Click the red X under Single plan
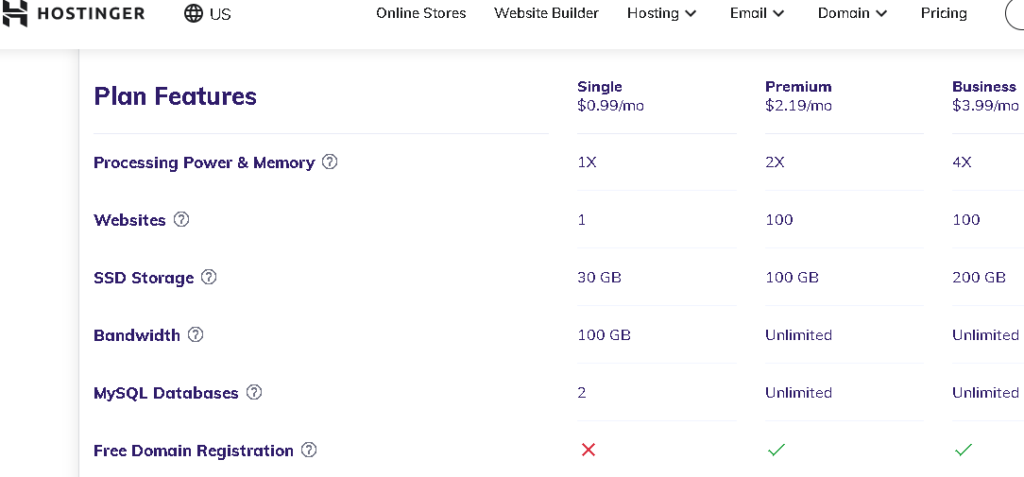Image resolution: width=1024 pixels, height=477 pixels. (x=588, y=450)
